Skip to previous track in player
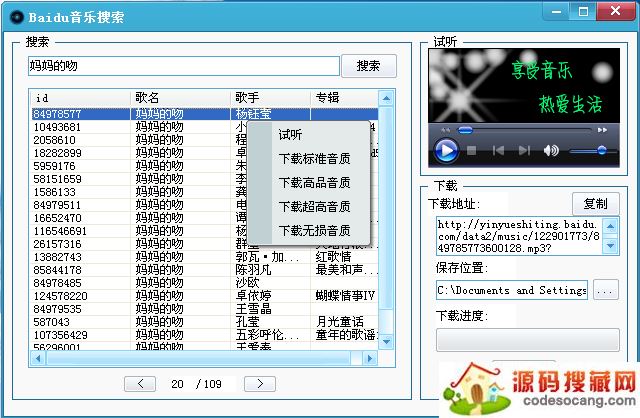640x418 pixels. click(498, 151)
